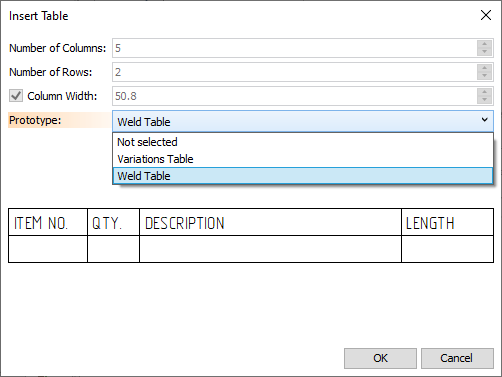Increase Number of Columns with up arrow

[484, 44]
